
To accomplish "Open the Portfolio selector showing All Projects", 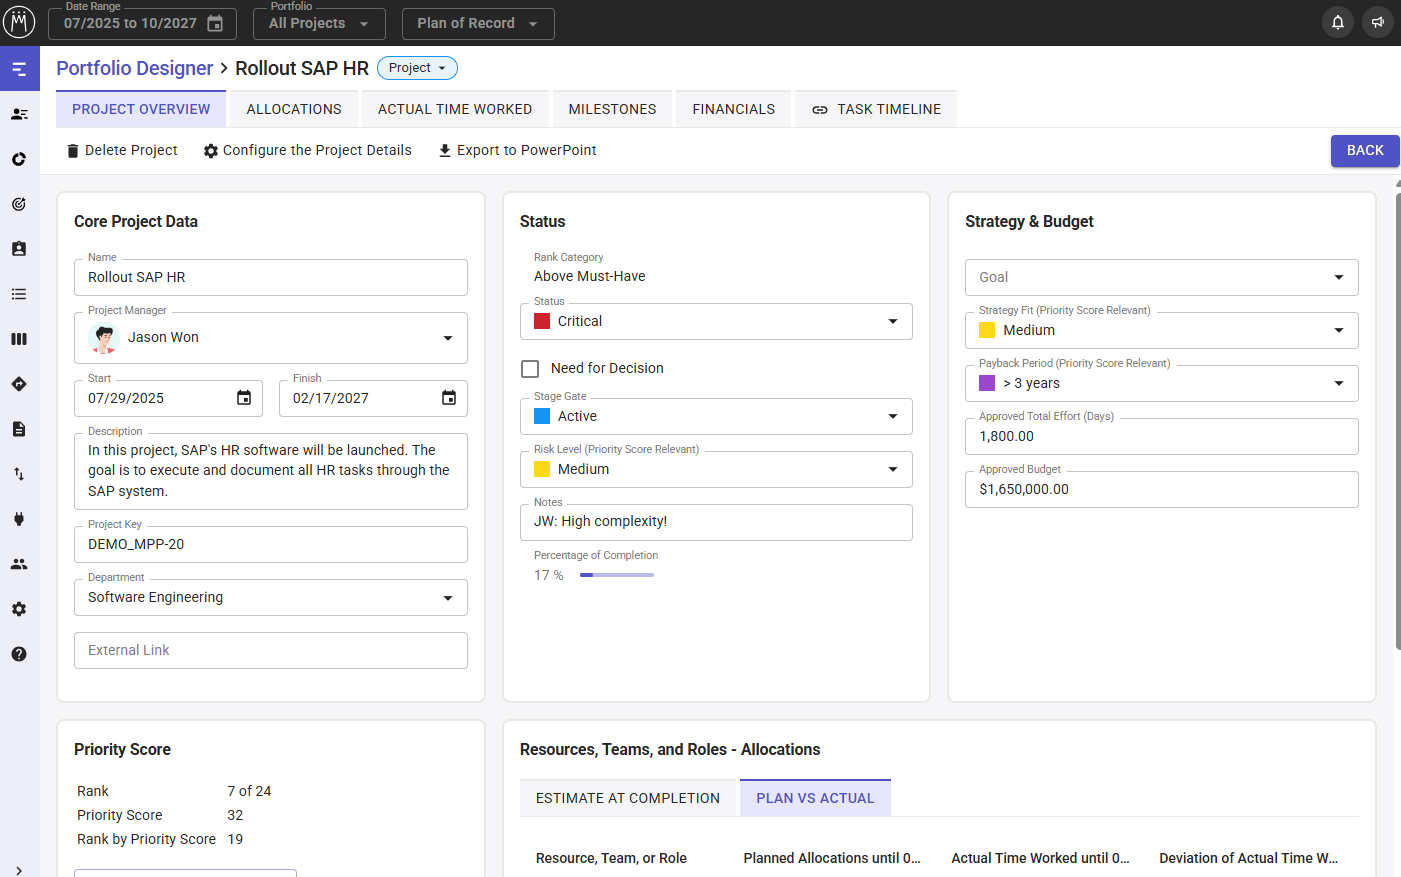I will pyautogui.click(x=318, y=24).
